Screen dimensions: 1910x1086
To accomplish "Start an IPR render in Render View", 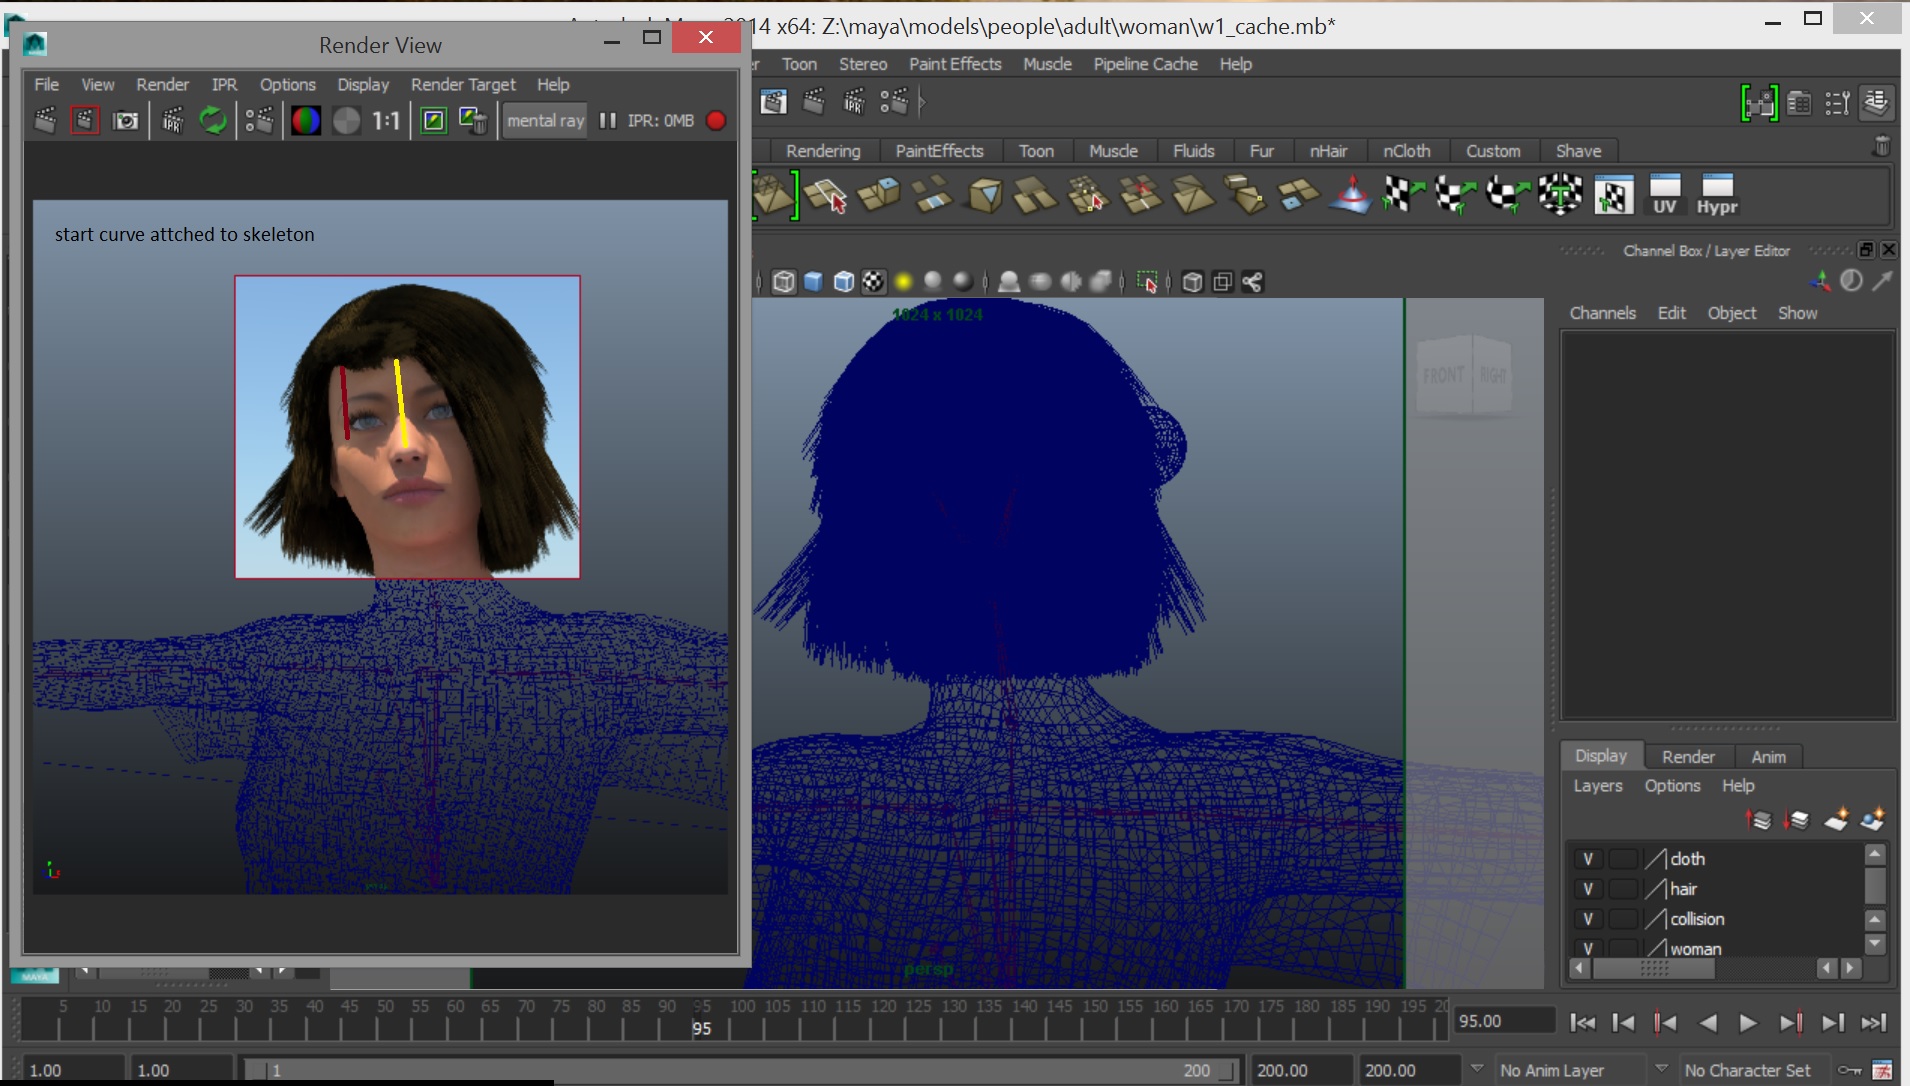I will (173, 121).
